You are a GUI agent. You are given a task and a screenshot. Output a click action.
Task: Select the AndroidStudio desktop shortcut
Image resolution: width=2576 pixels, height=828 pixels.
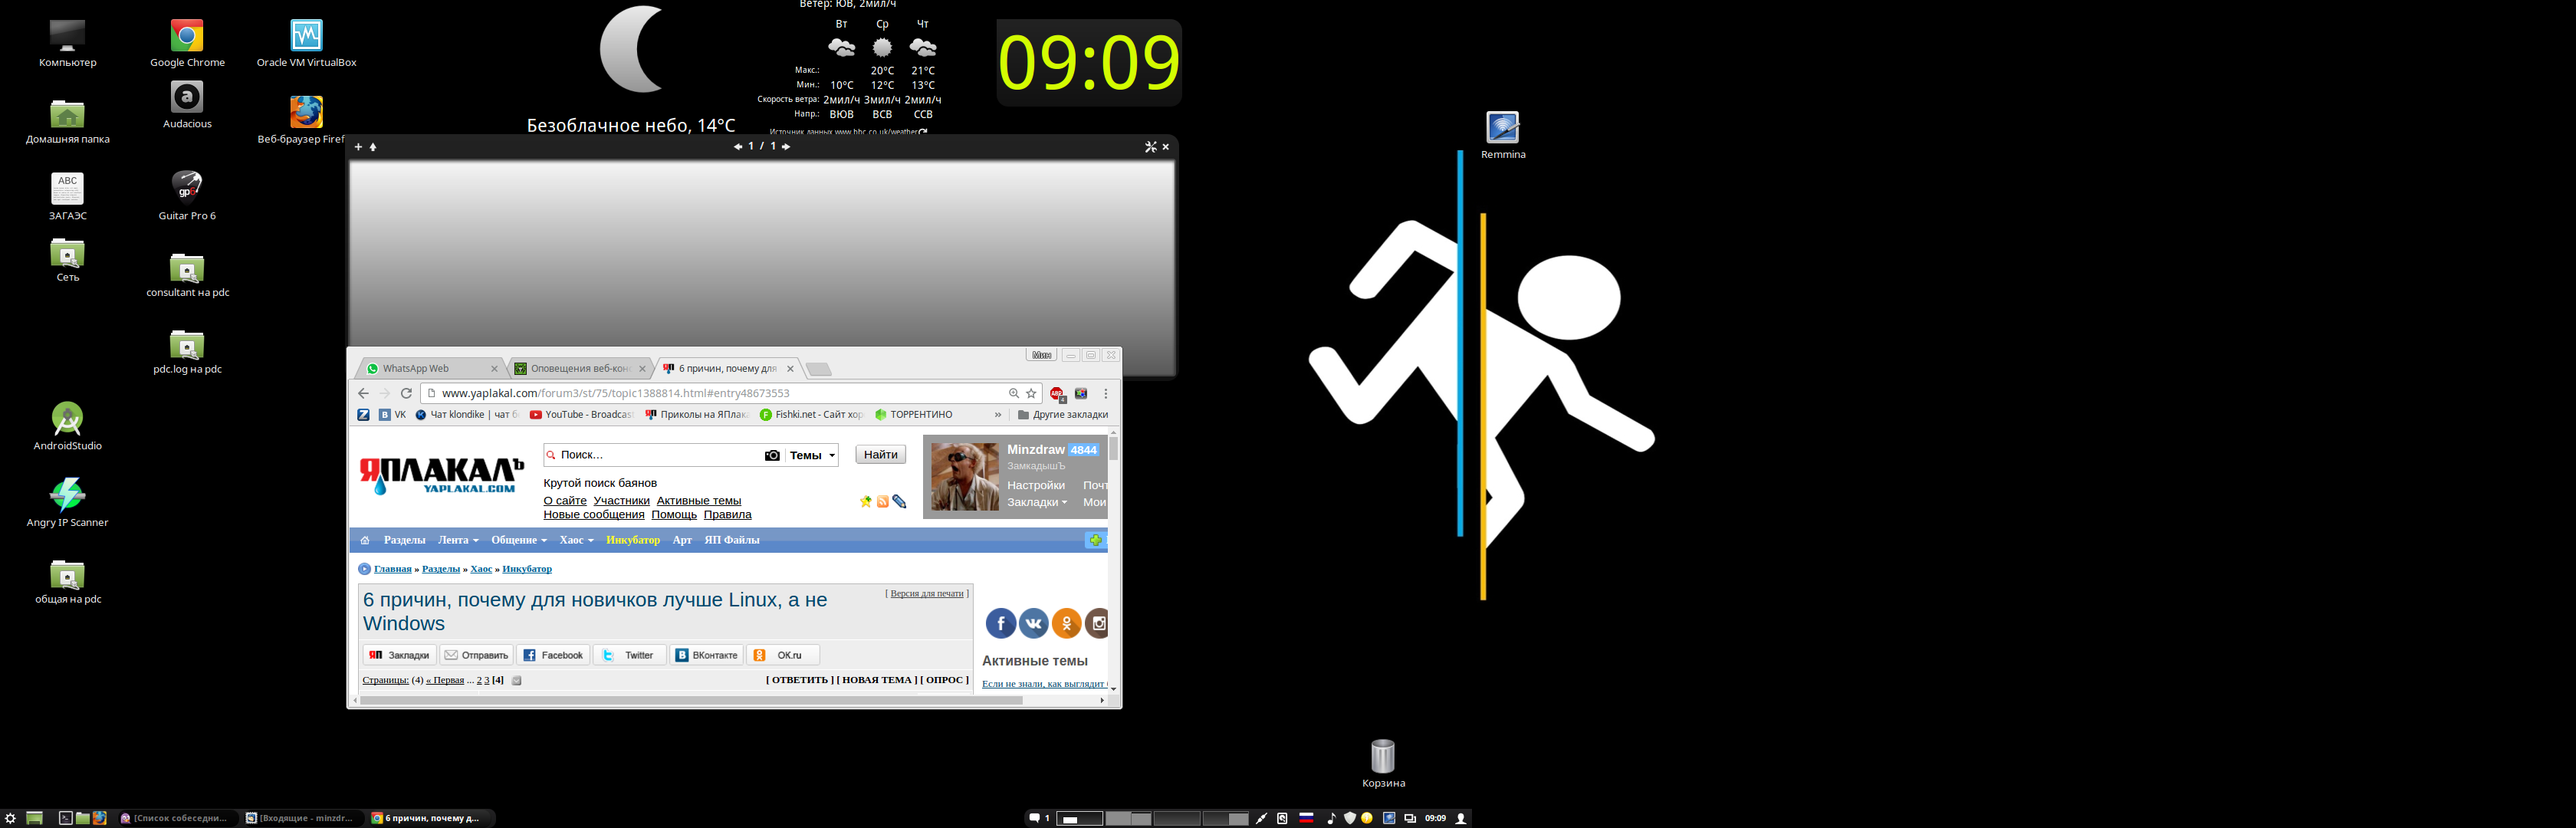tap(67, 426)
